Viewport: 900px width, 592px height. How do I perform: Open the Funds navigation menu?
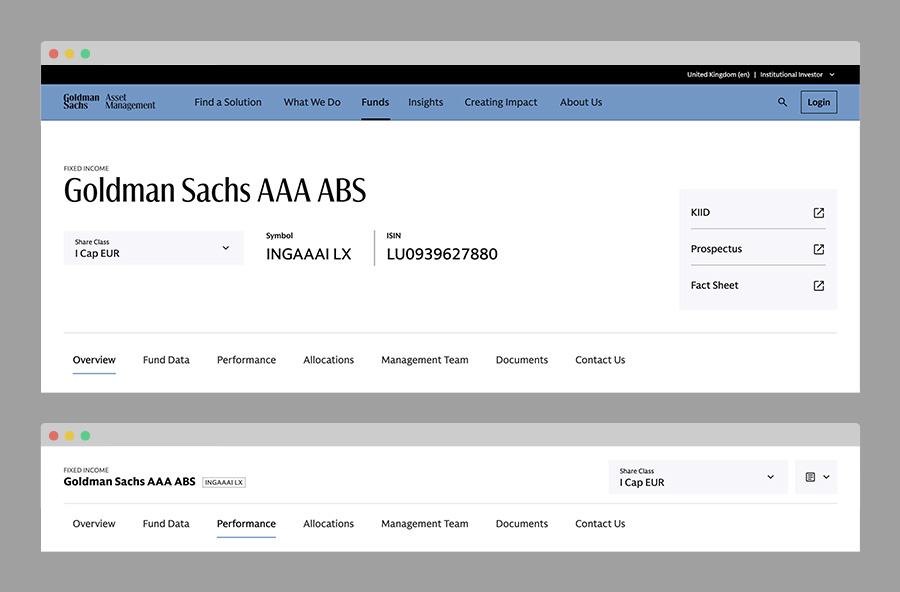tap(375, 102)
